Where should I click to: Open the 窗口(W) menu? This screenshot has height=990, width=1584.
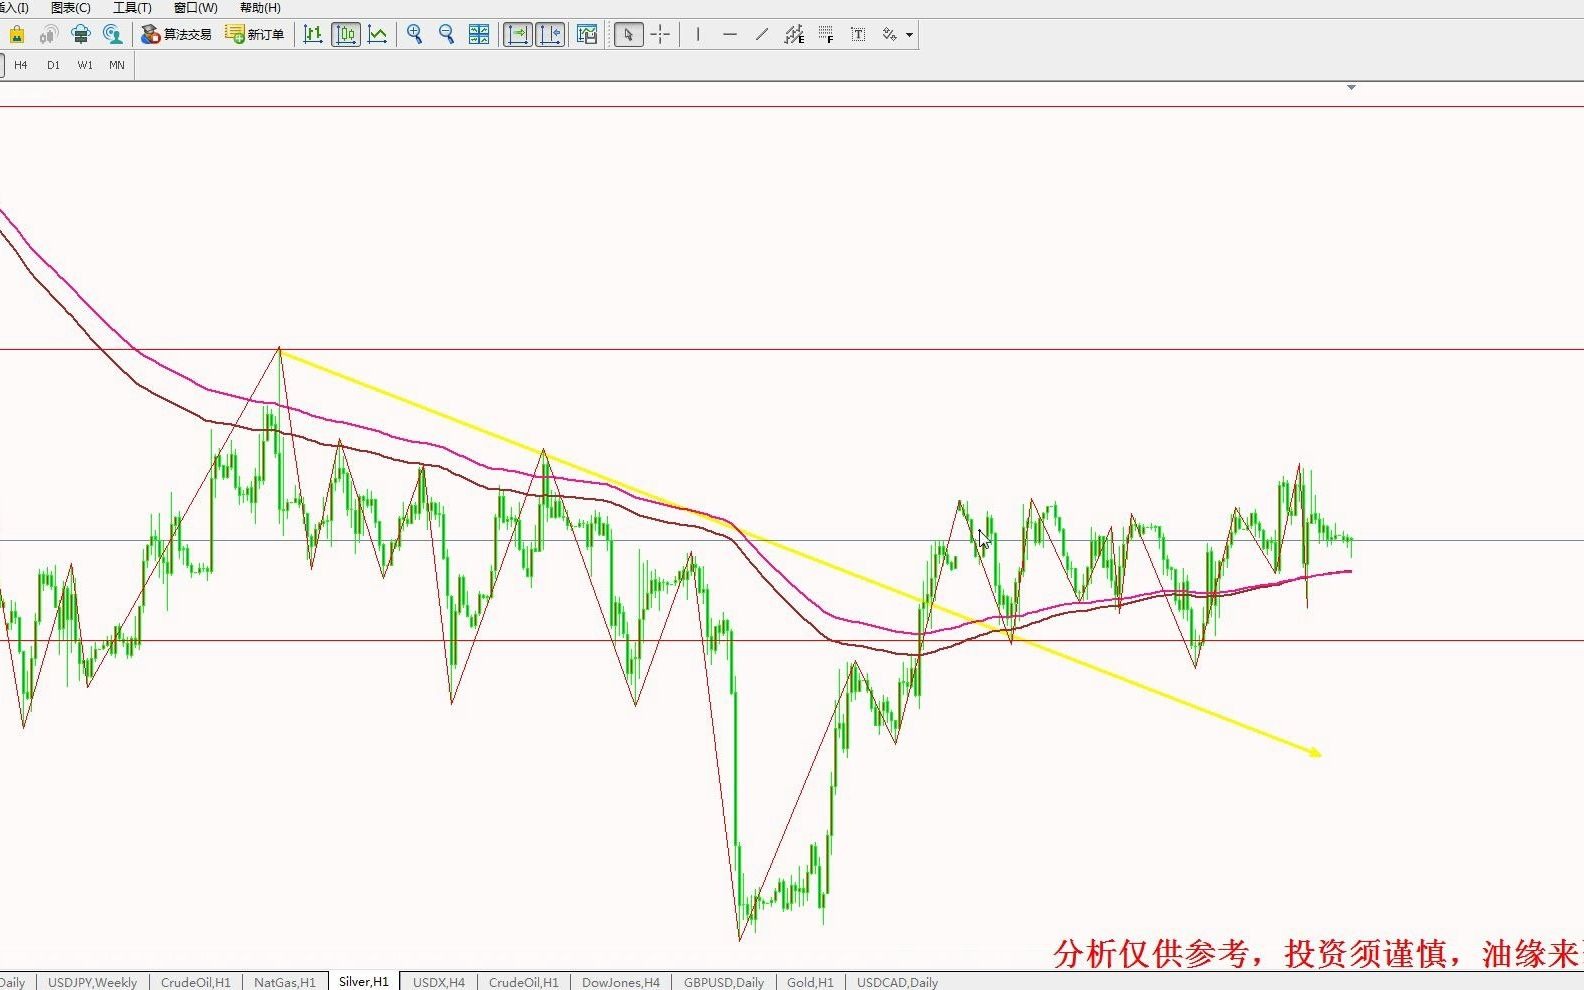tap(195, 8)
